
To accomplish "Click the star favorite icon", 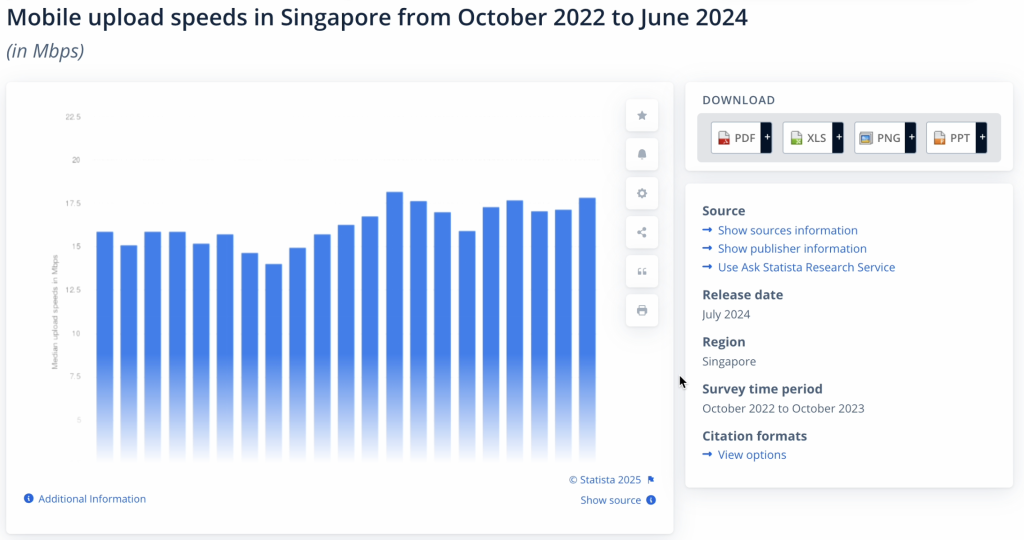I will (x=642, y=116).
